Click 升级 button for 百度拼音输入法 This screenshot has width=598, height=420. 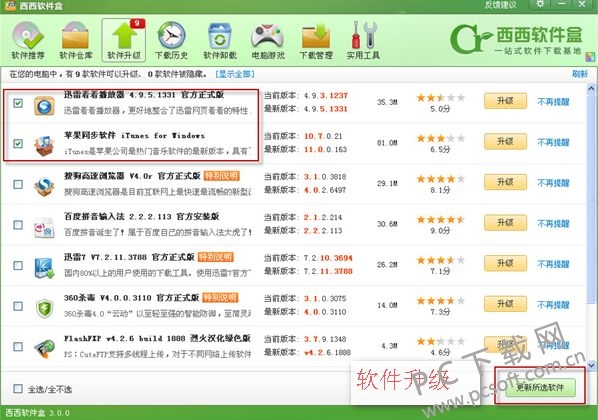pyautogui.click(x=505, y=222)
